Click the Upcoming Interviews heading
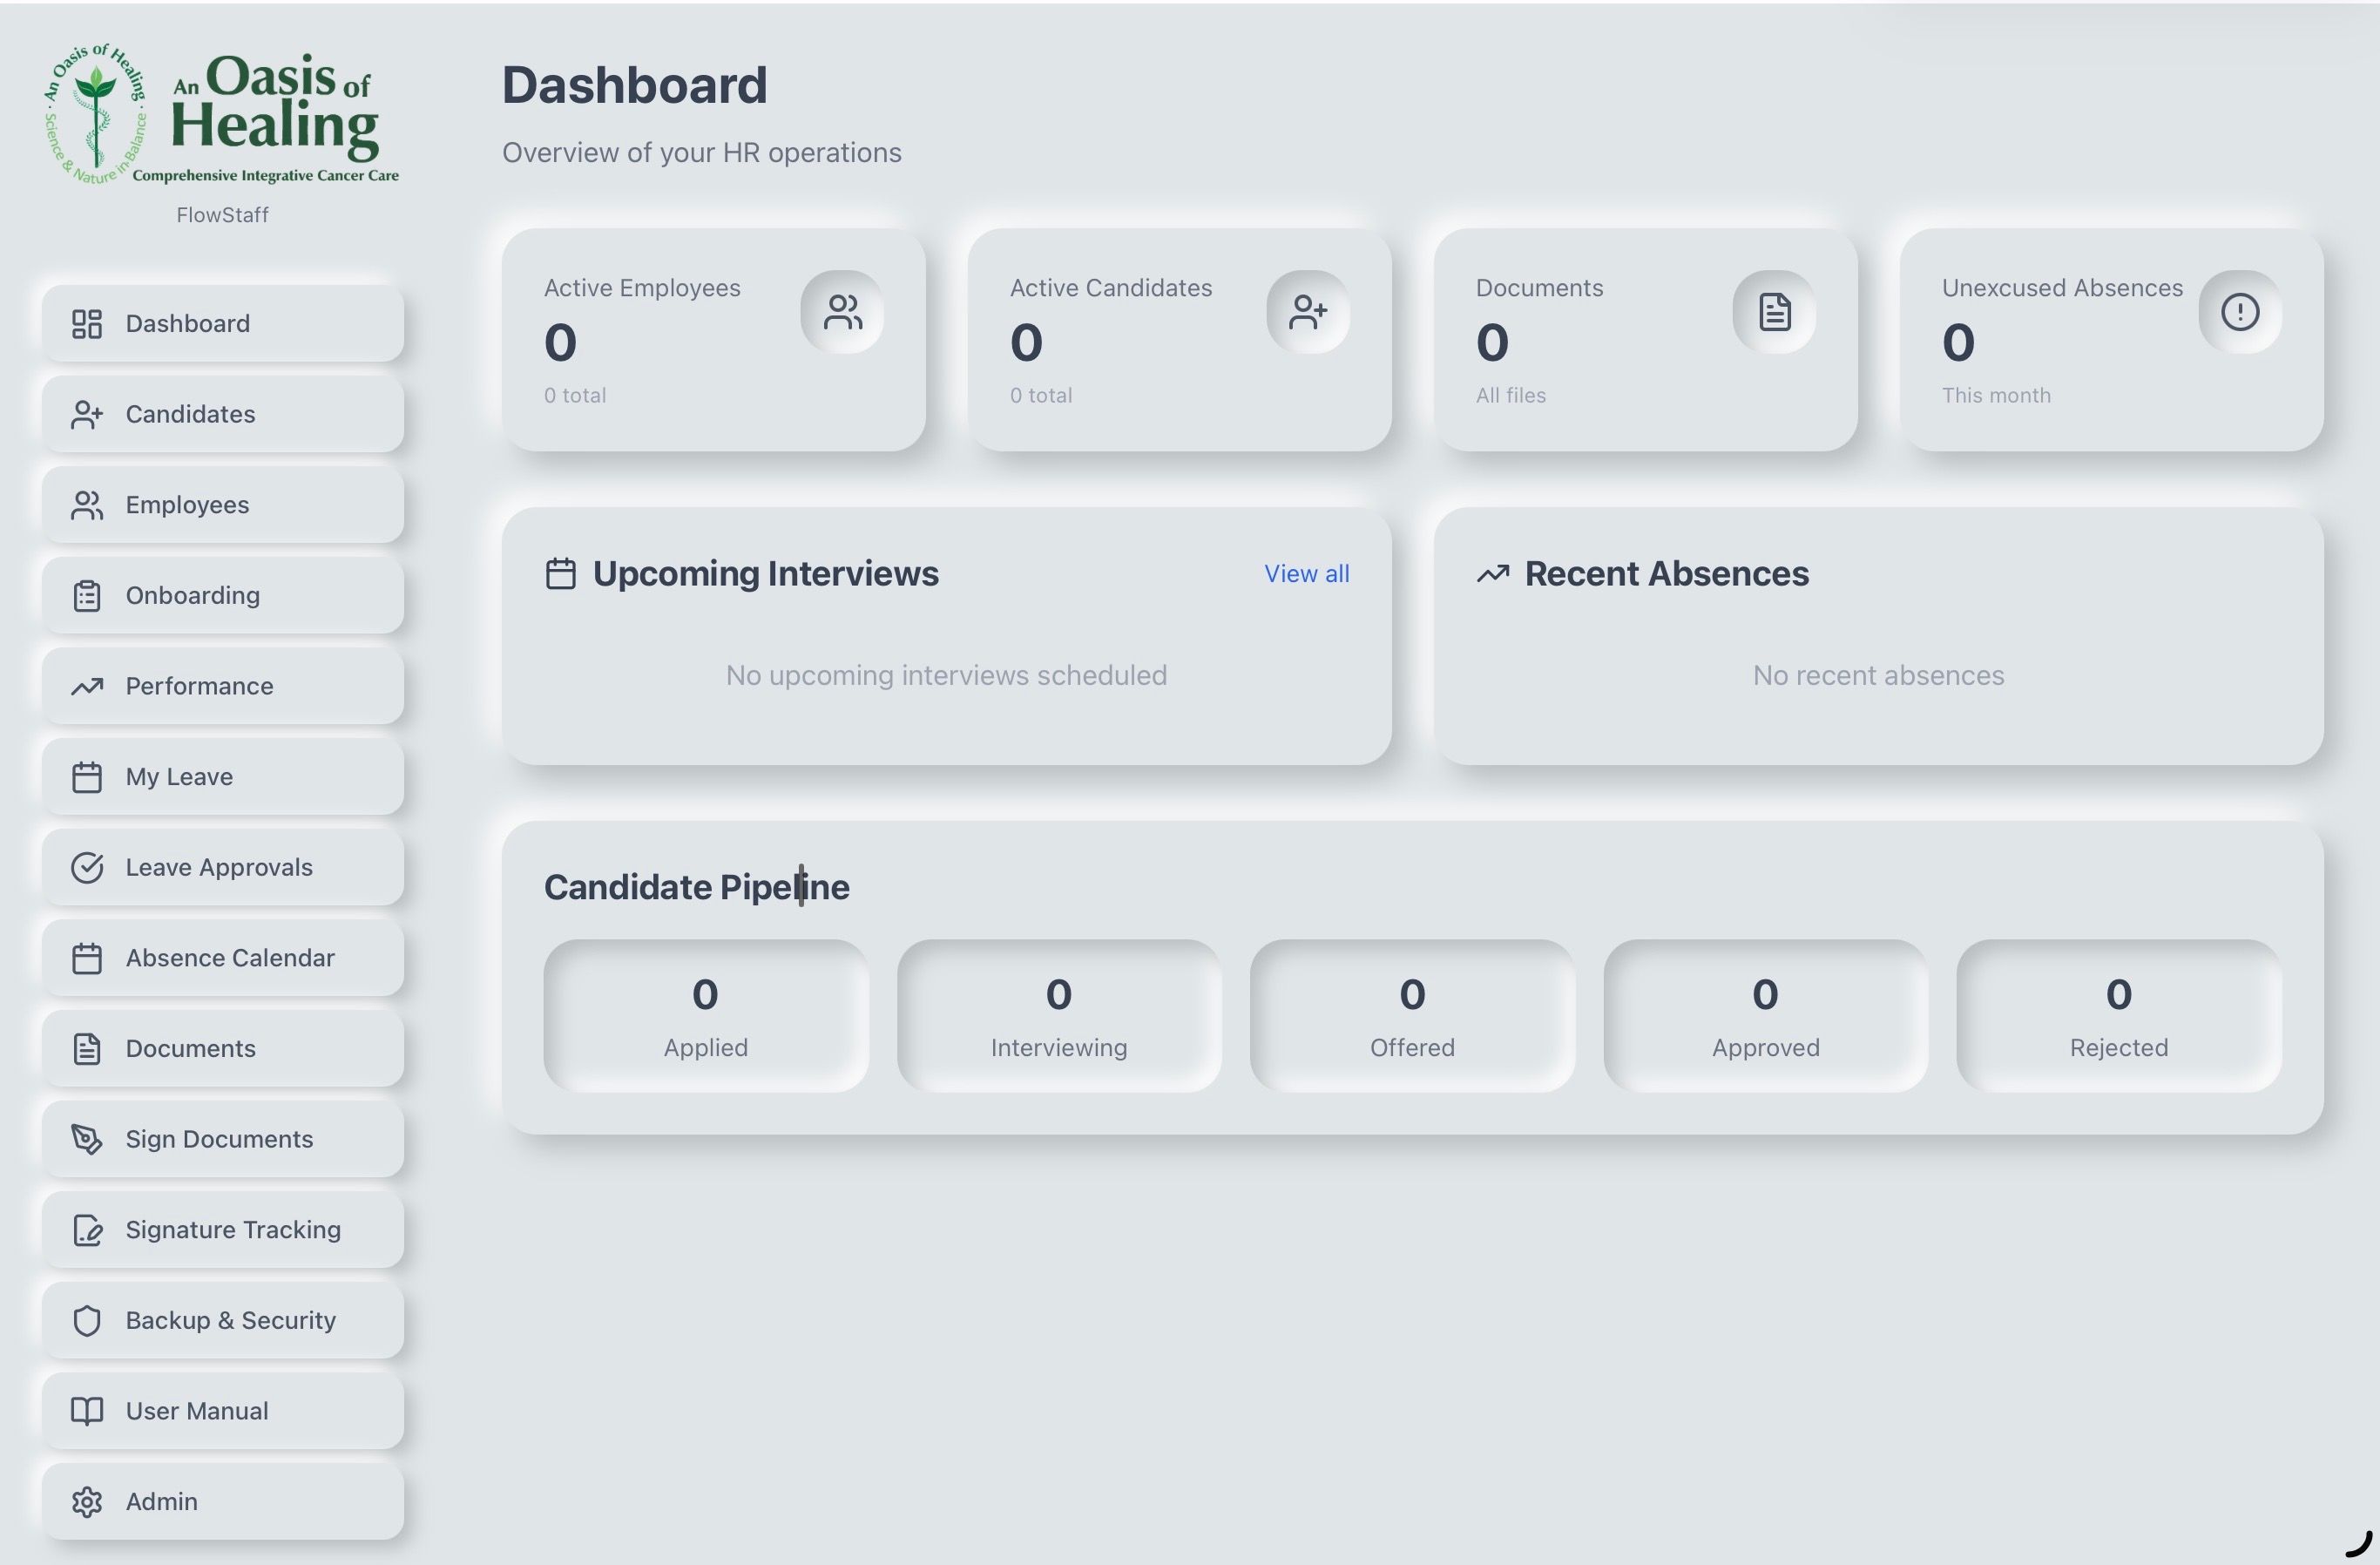This screenshot has width=2380, height=1565. click(x=765, y=574)
